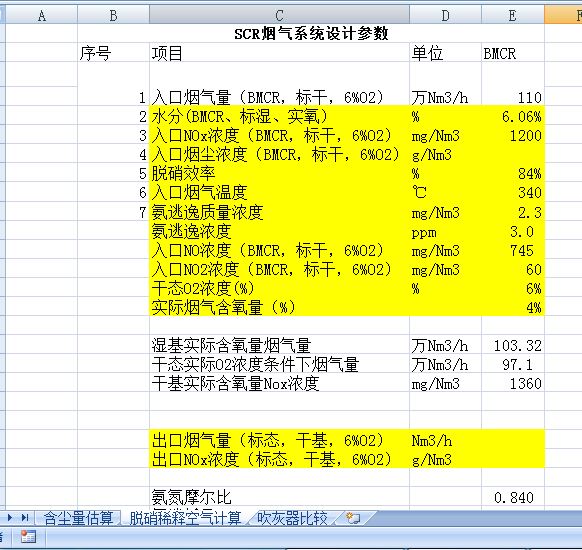Select the 3.0 value cell

(x=513, y=231)
